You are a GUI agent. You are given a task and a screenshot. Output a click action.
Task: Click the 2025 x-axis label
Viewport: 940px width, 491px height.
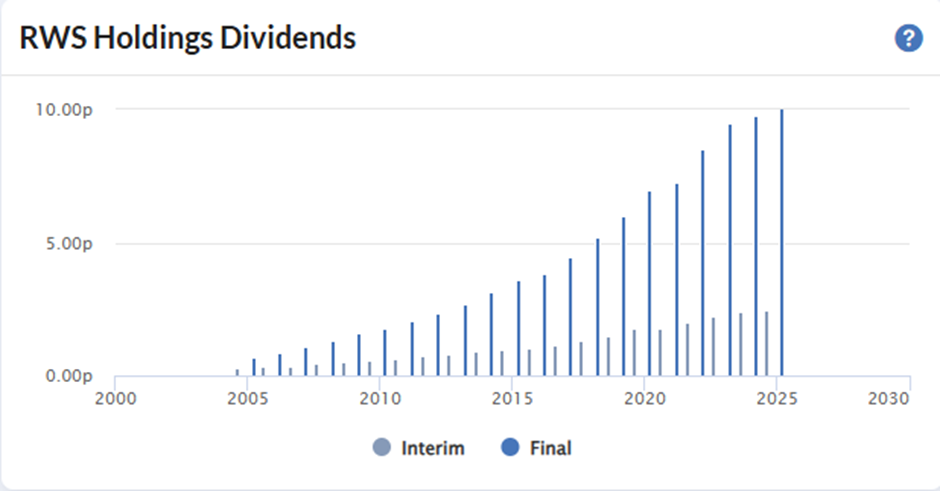(777, 399)
